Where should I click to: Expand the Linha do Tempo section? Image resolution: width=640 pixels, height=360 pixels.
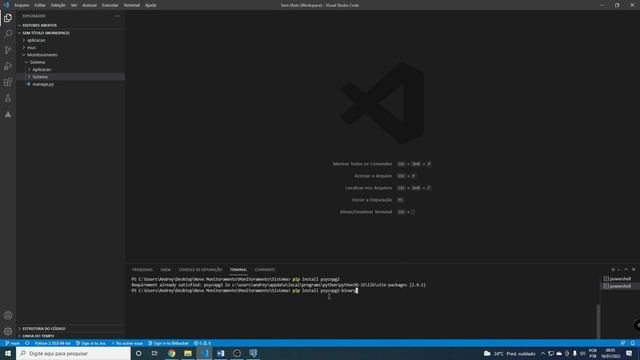tap(70, 336)
